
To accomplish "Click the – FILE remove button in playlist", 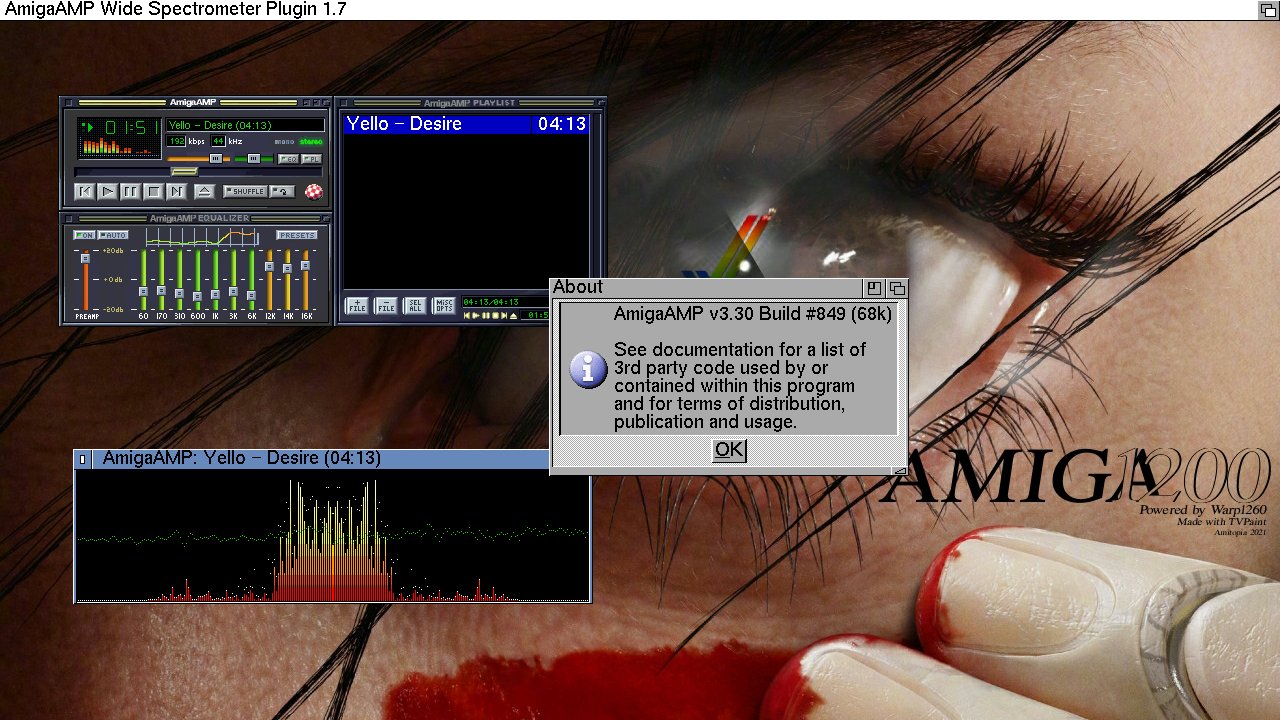I will (x=386, y=305).
